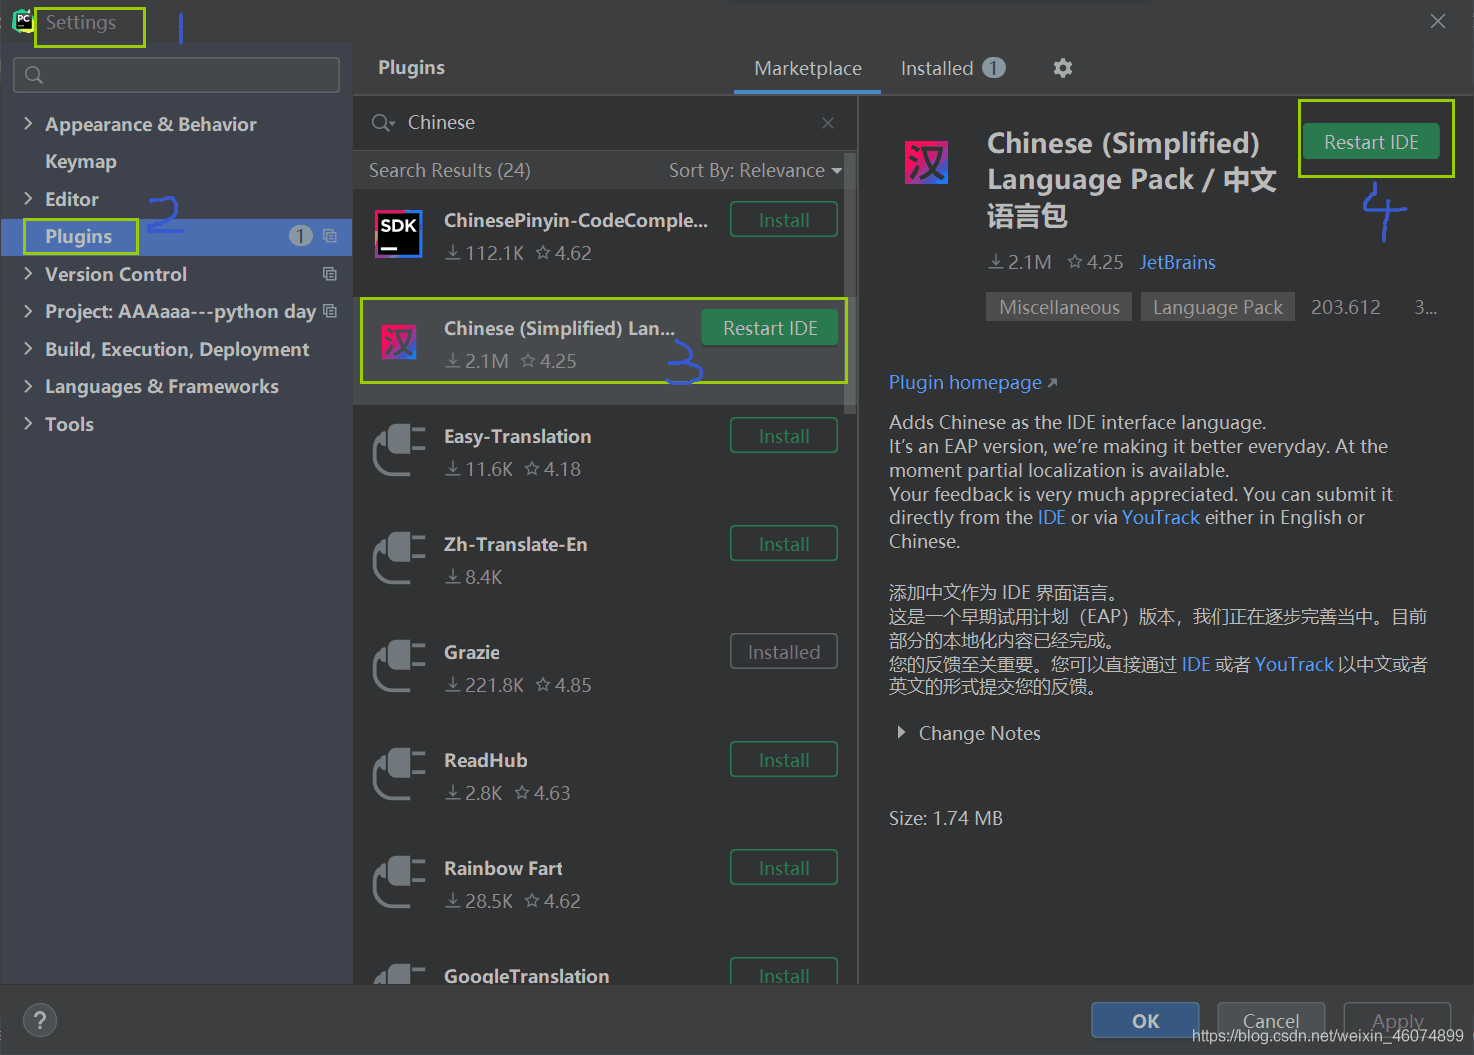Click the Installed button for Grazie

(784, 652)
